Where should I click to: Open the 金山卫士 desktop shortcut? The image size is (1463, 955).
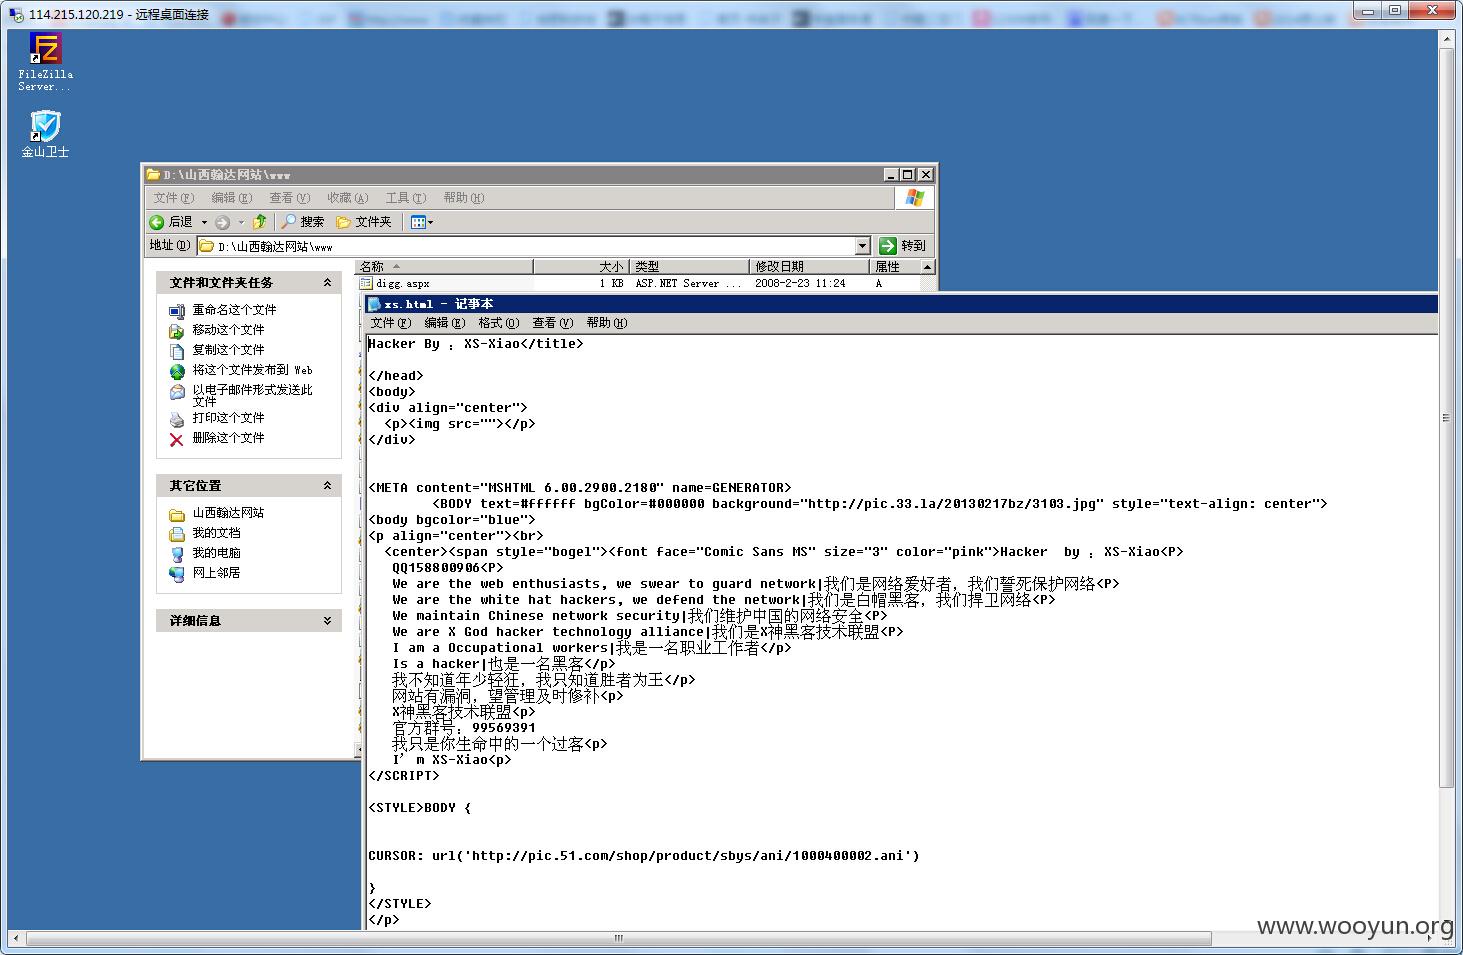[x=45, y=134]
